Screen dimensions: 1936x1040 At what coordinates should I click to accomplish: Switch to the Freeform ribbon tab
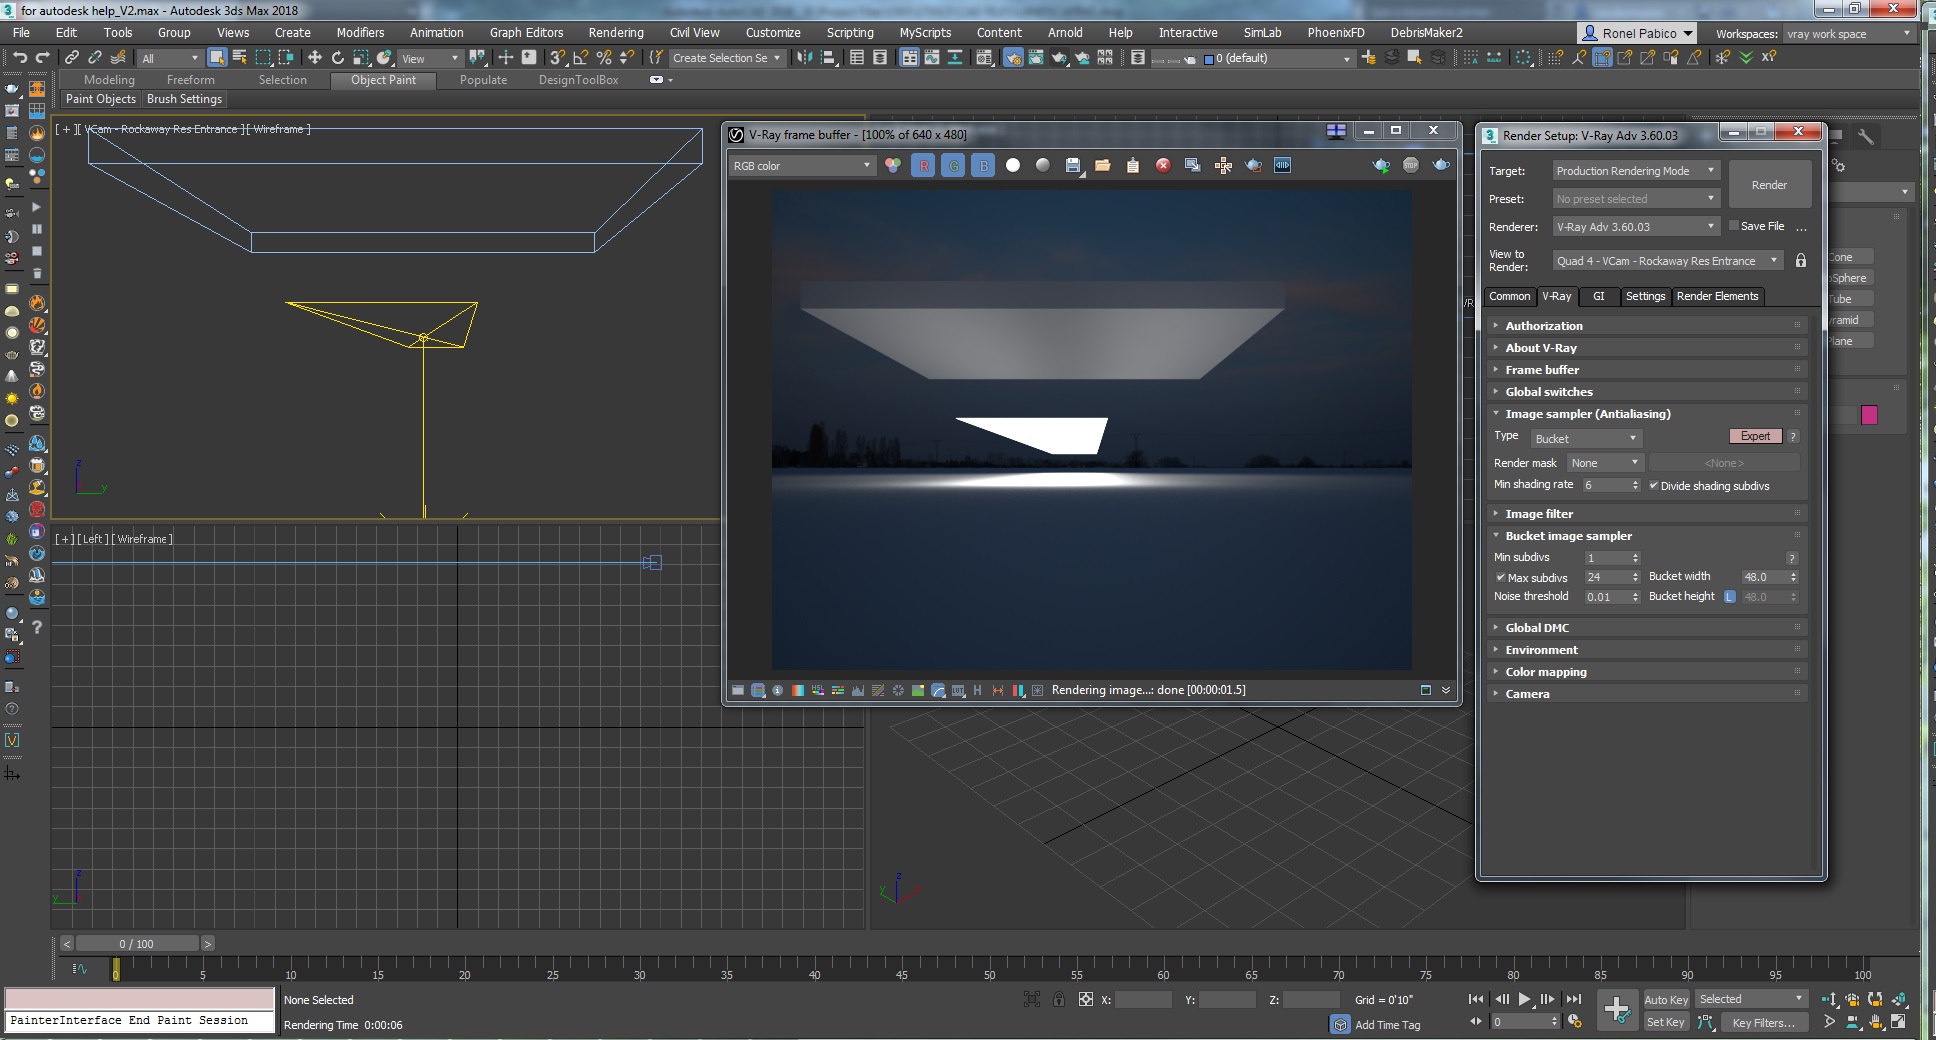coord(190,80)
